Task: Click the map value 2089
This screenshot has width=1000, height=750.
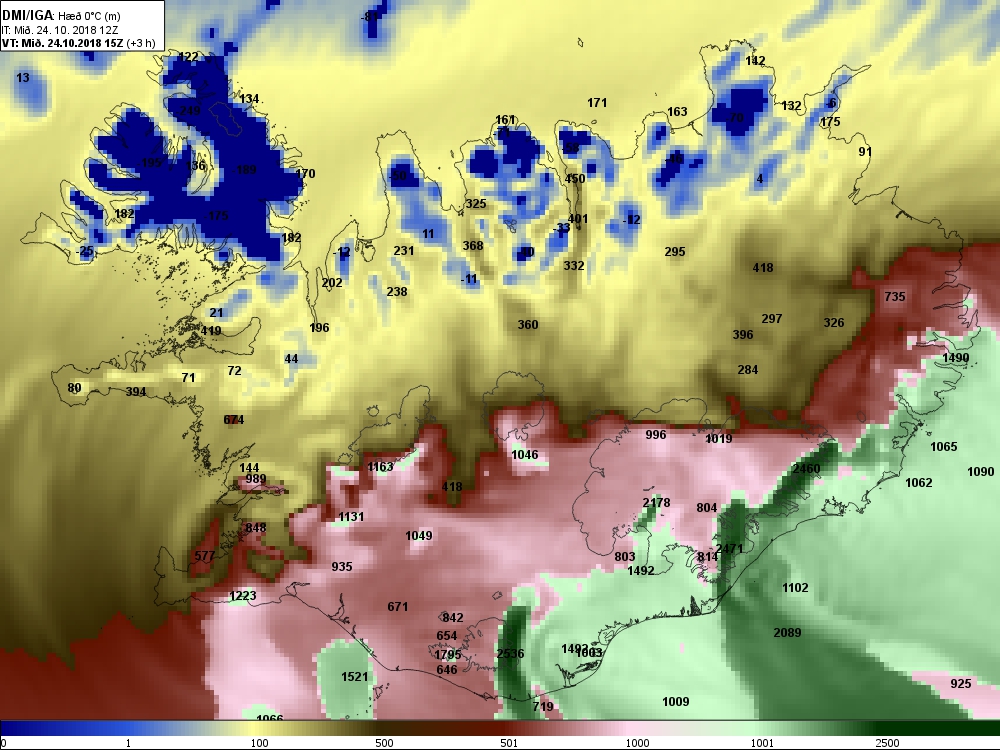Action: 787,633
